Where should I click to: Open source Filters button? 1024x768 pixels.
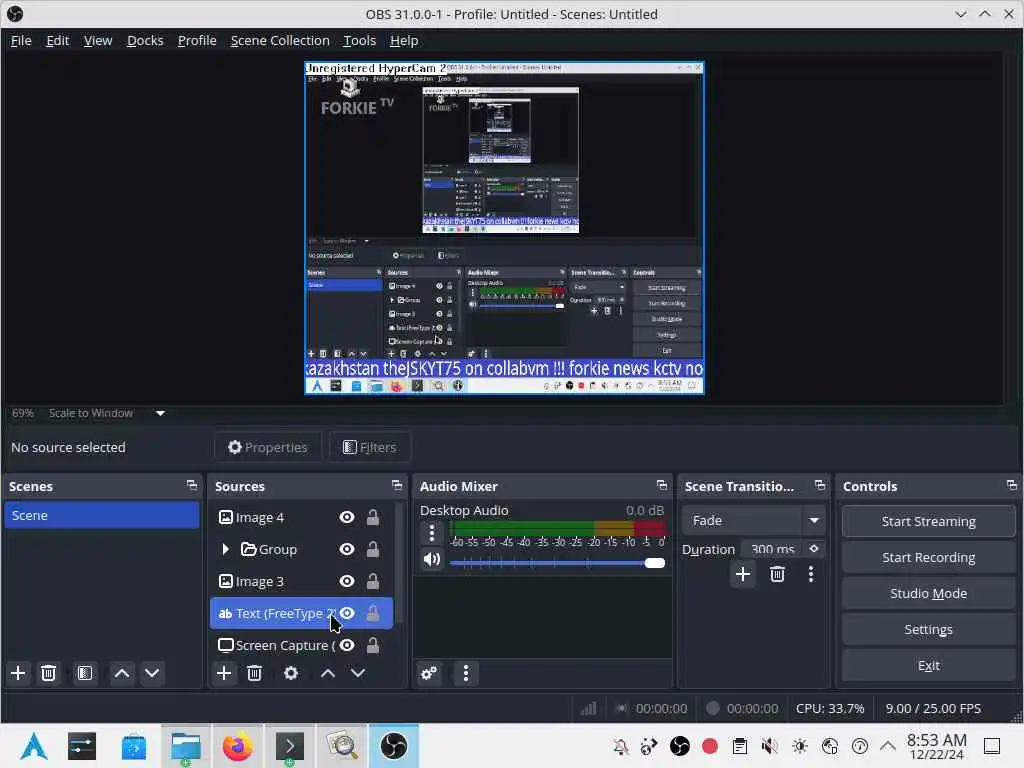[370, 447]
